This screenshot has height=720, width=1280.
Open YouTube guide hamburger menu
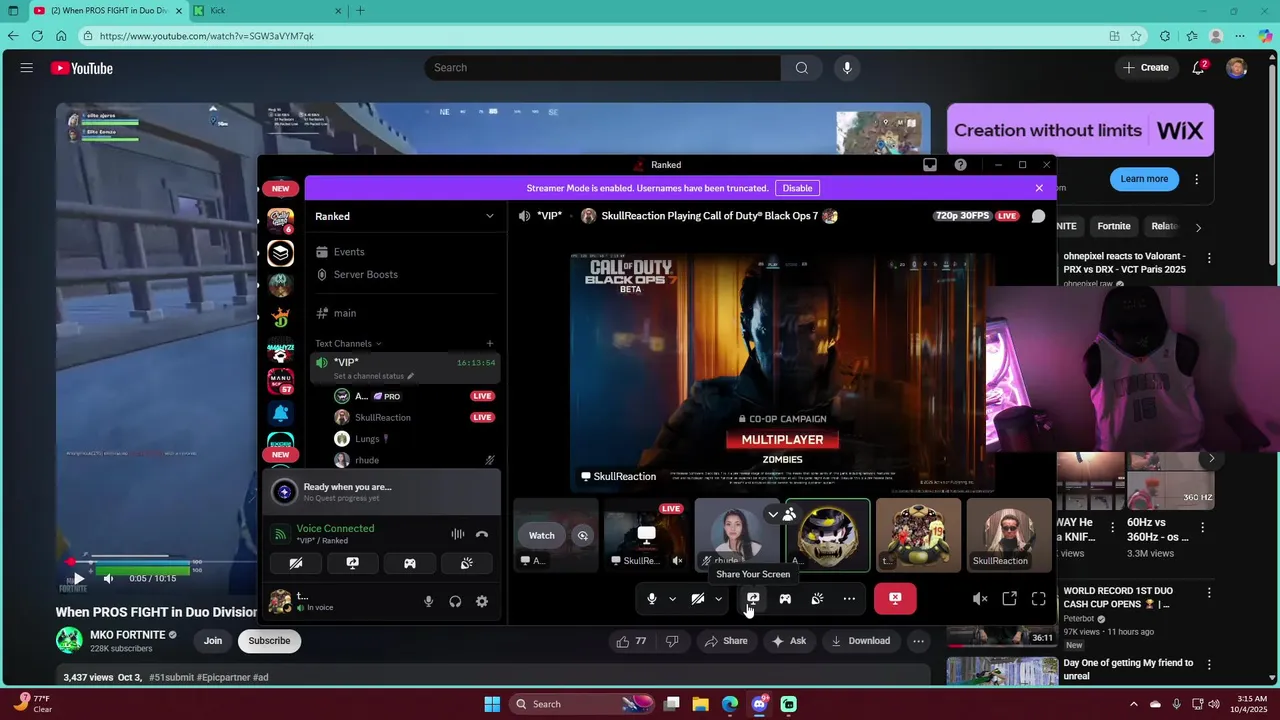27,68
